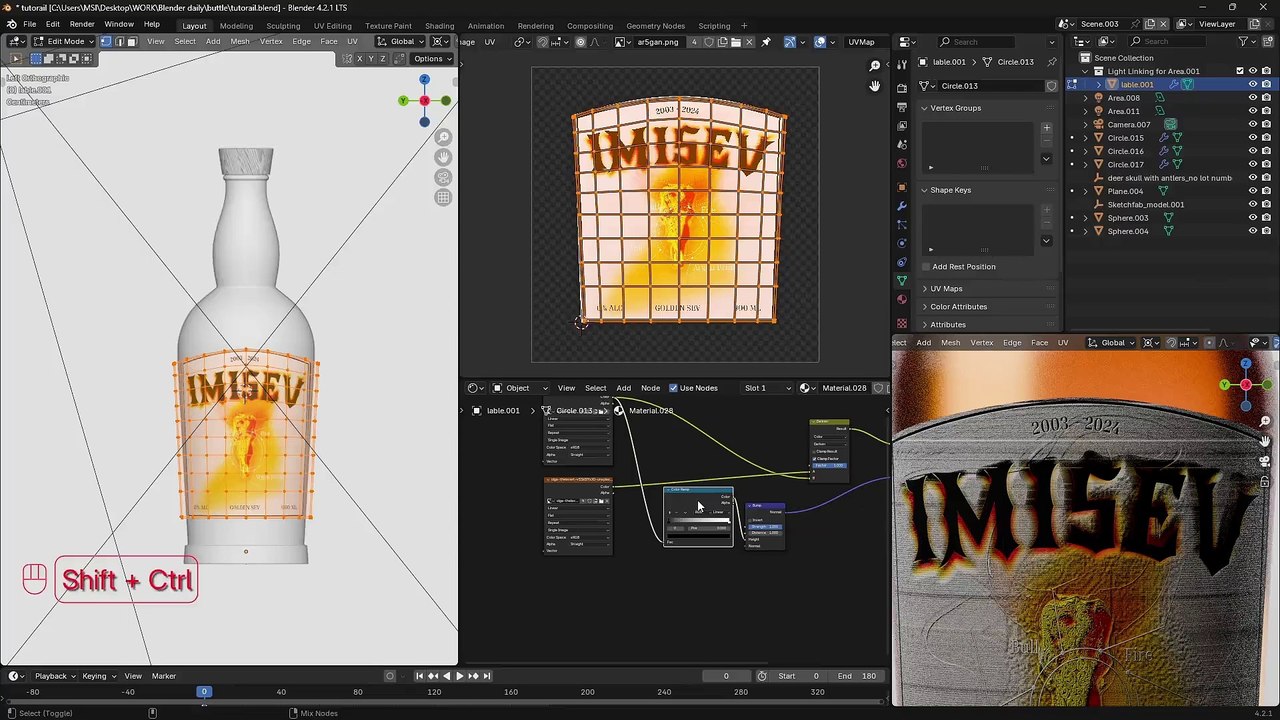Select the Object Data properties tab

902,280
